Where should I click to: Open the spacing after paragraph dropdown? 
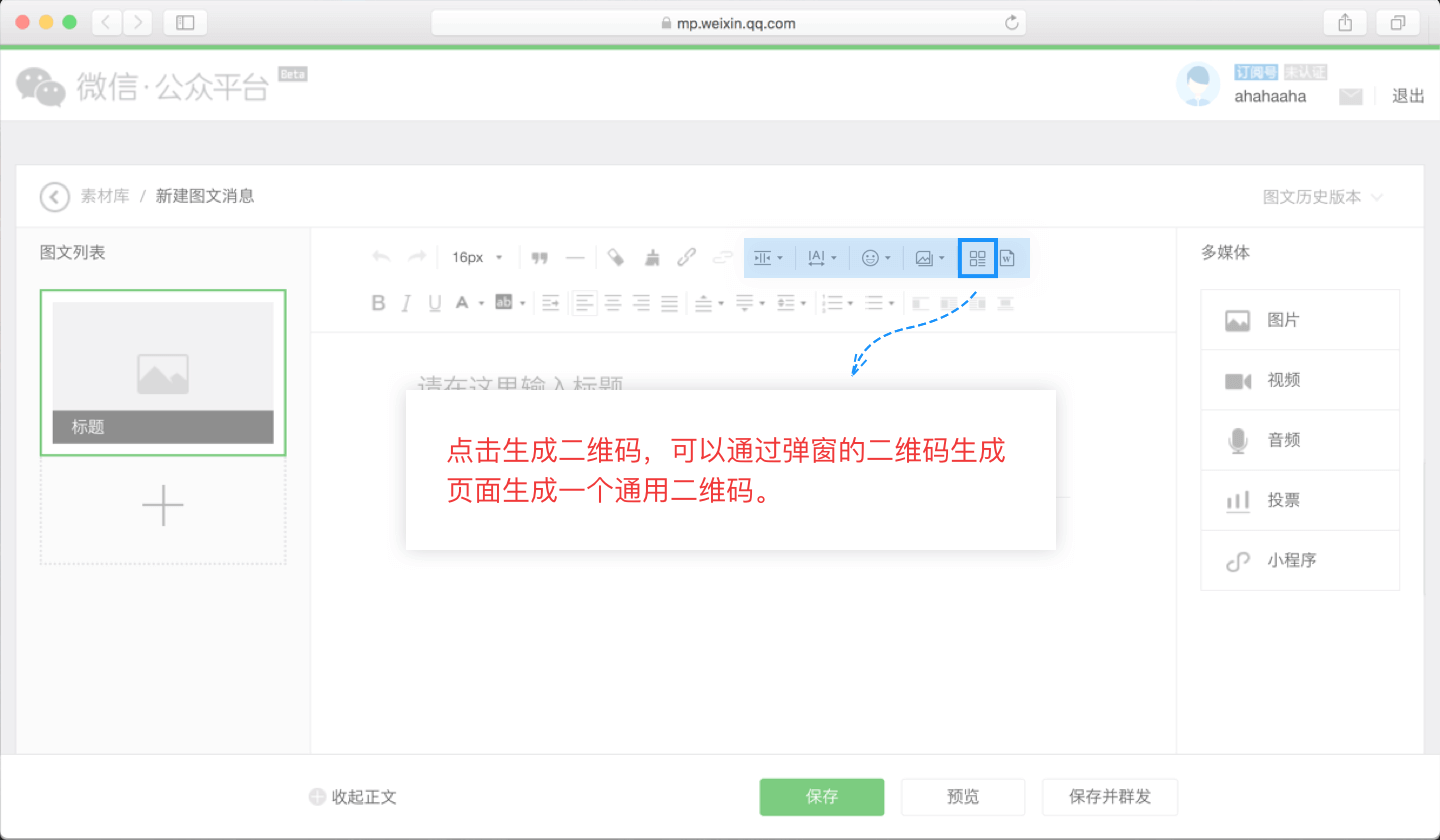pyautogui.click(x=751, y=302)
